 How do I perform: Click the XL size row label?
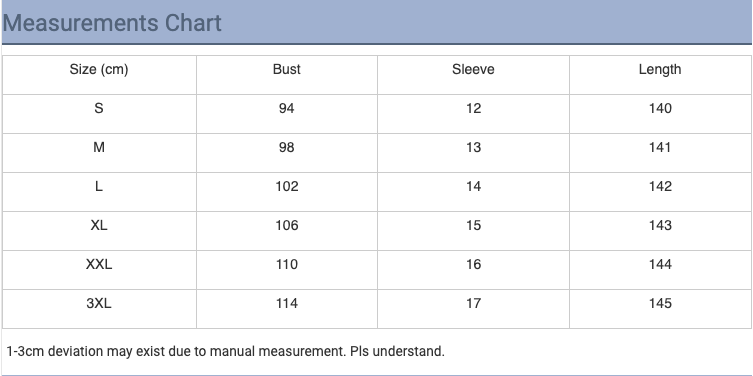99,225
